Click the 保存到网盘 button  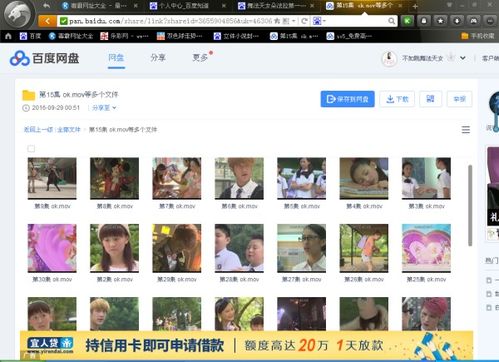347,99
